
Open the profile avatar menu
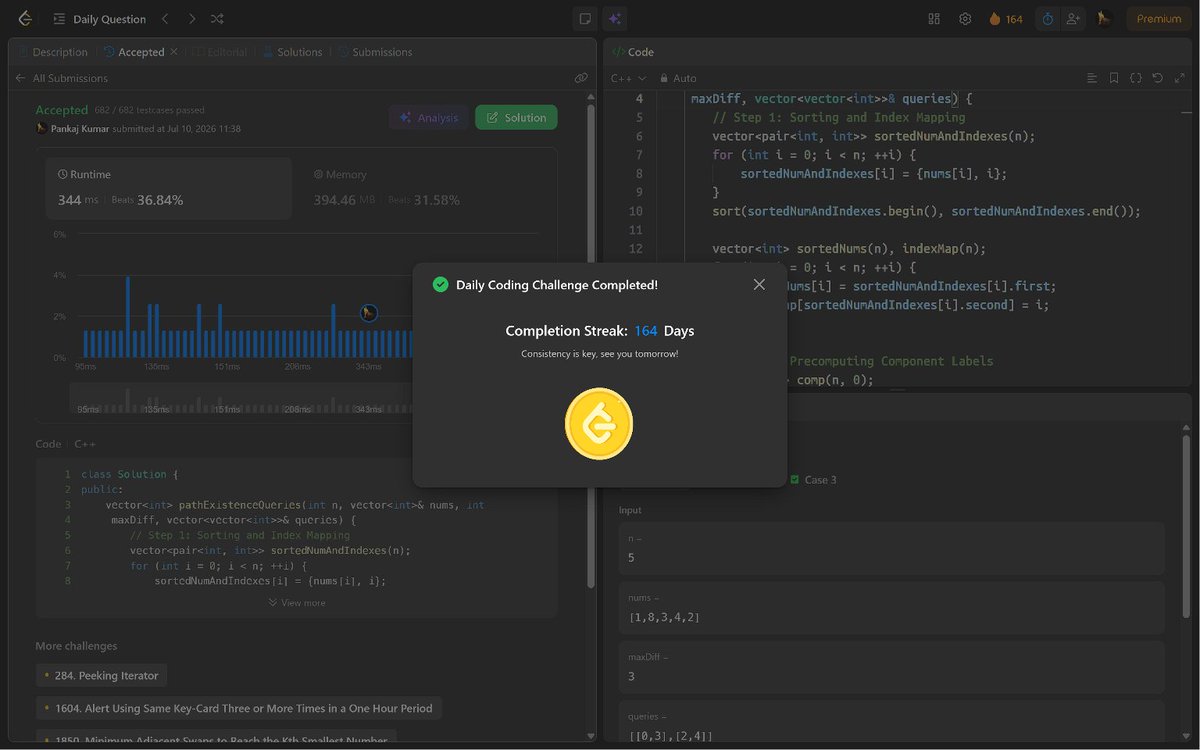coord(1104,19)
